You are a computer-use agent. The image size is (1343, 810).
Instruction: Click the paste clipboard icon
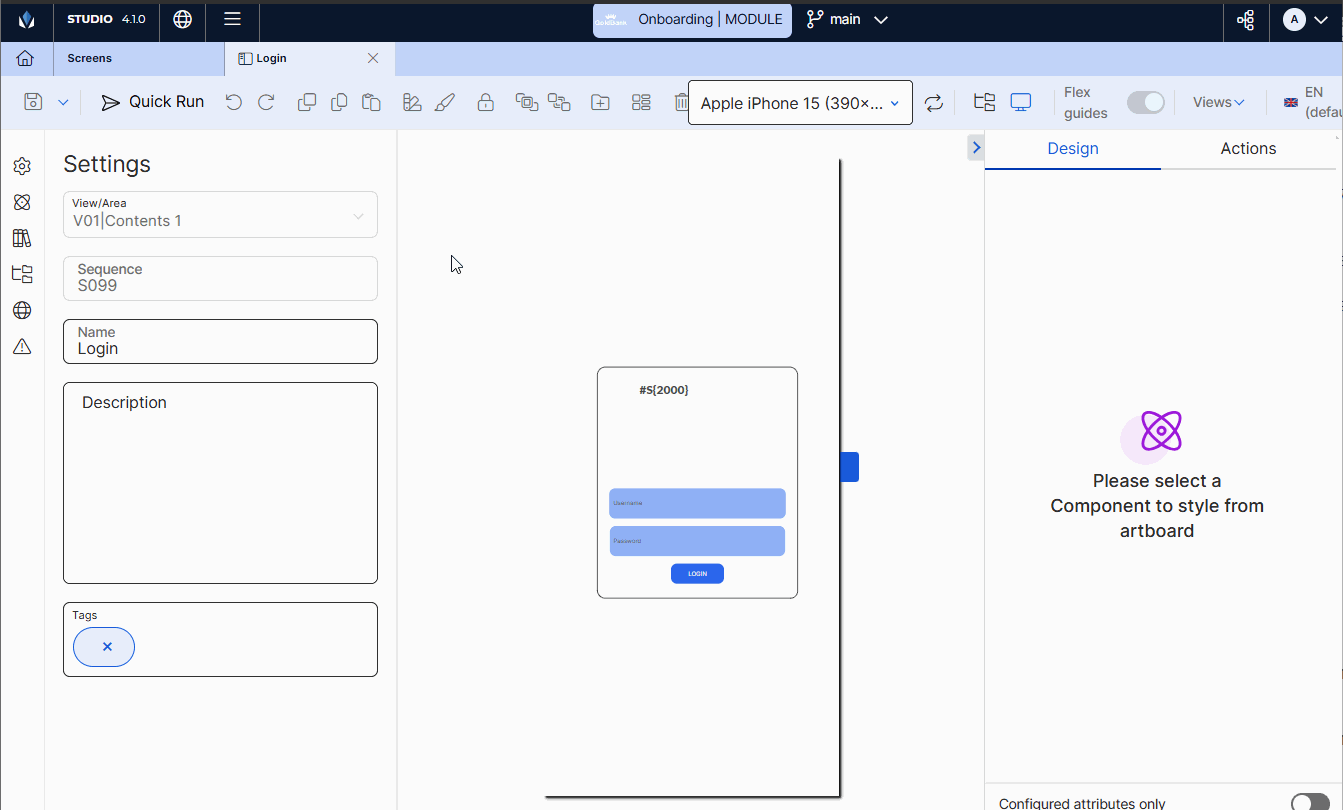(x=371, y=102)
